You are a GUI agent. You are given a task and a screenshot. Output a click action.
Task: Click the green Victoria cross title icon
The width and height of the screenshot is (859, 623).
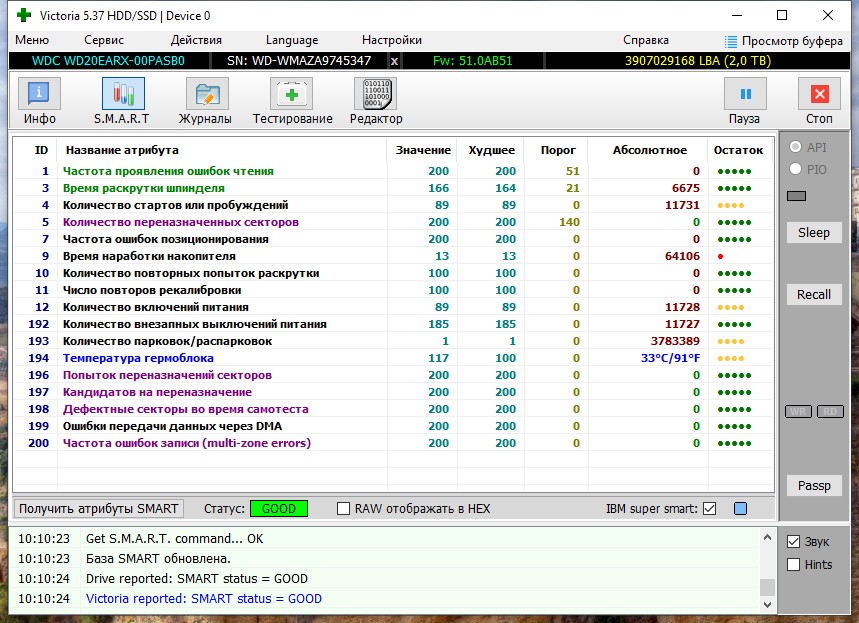click(x=24, y=15)
